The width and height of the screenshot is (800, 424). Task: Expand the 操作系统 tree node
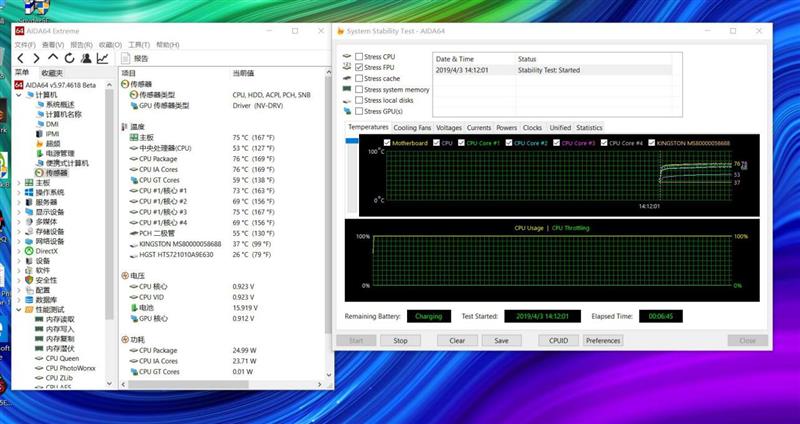pos(19,192)
